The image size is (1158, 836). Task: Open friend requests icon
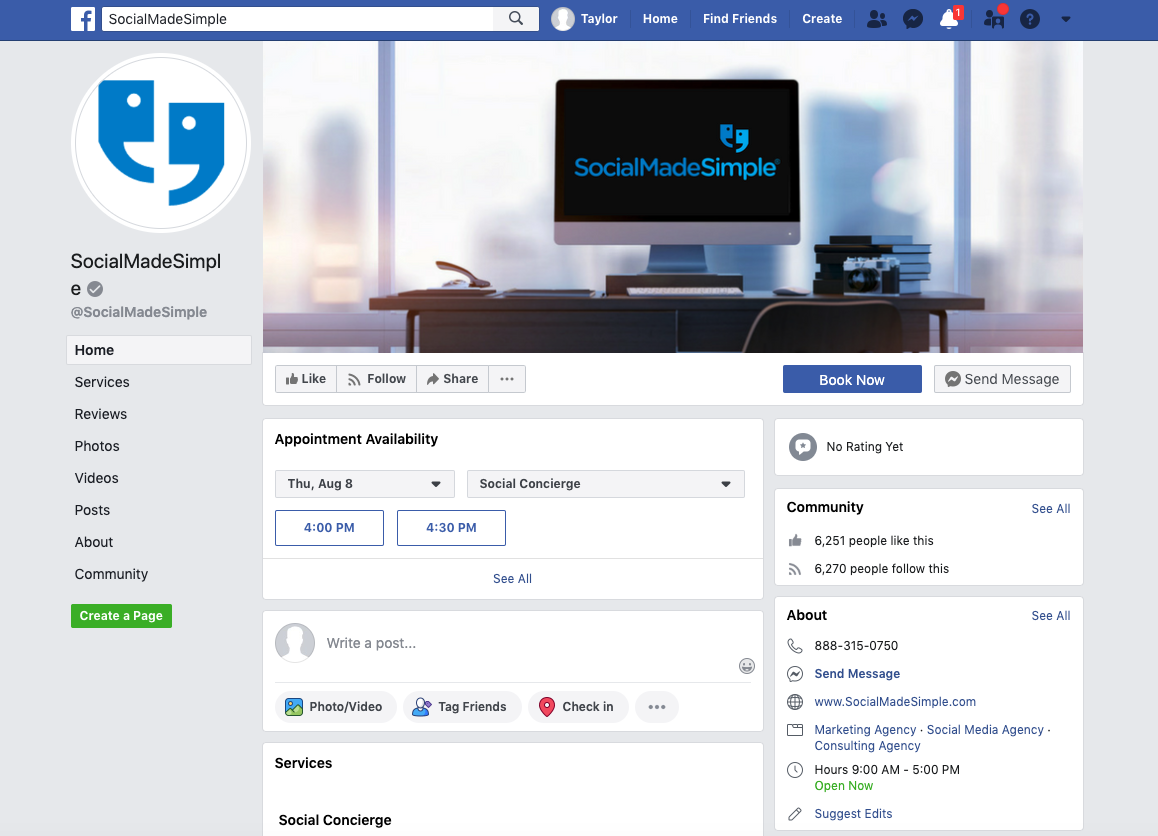877,19
